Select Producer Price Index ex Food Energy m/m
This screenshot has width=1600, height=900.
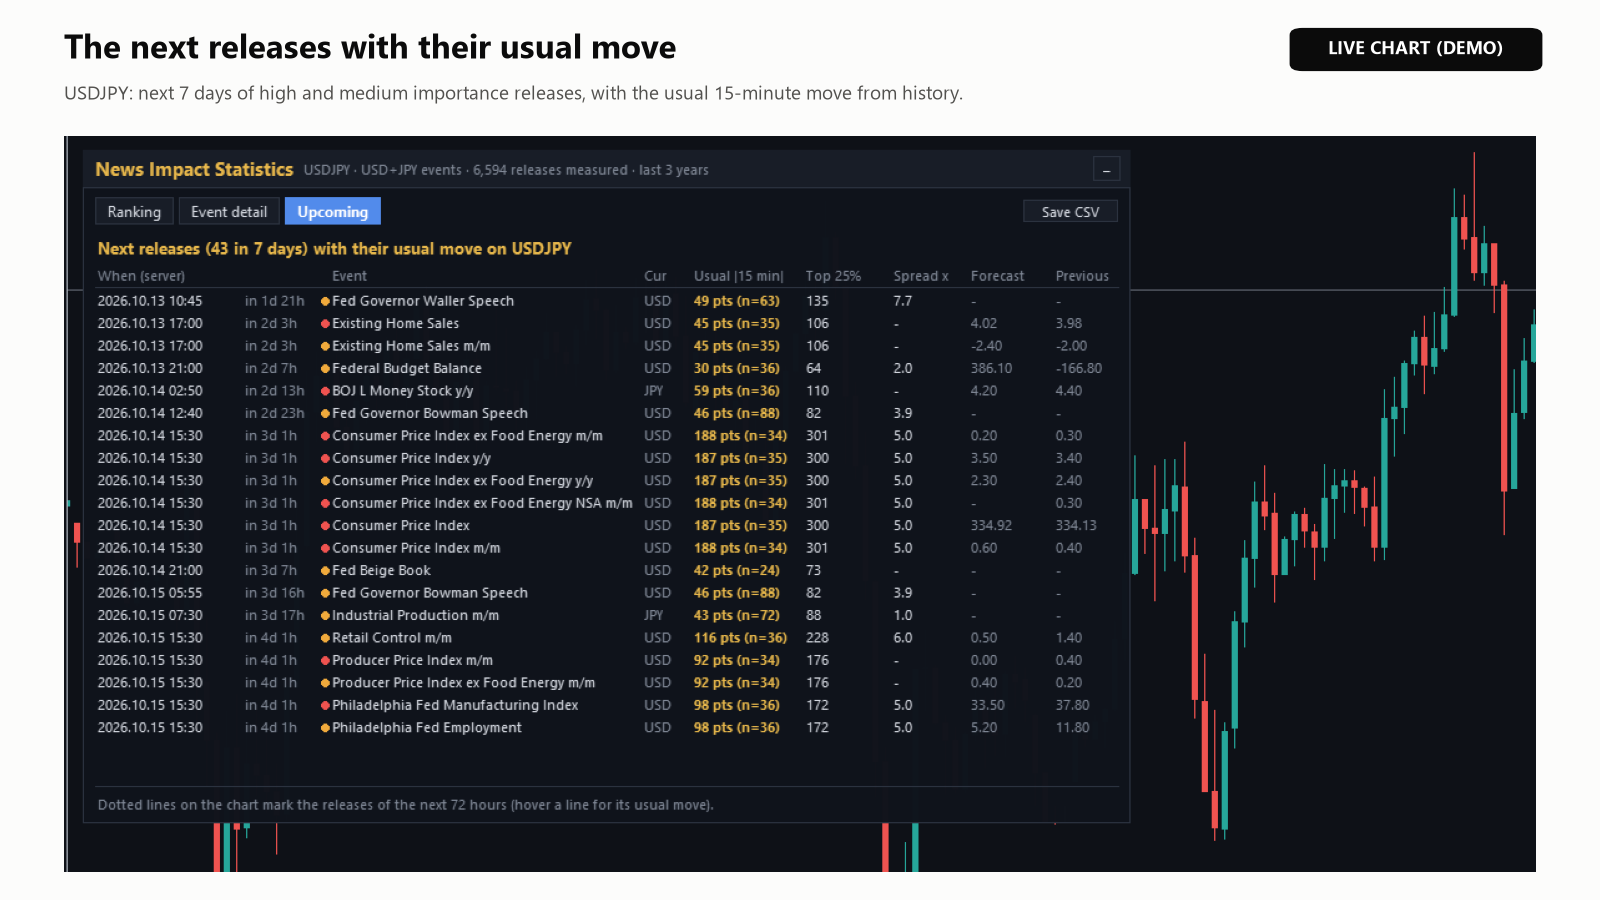click(463, 683)
